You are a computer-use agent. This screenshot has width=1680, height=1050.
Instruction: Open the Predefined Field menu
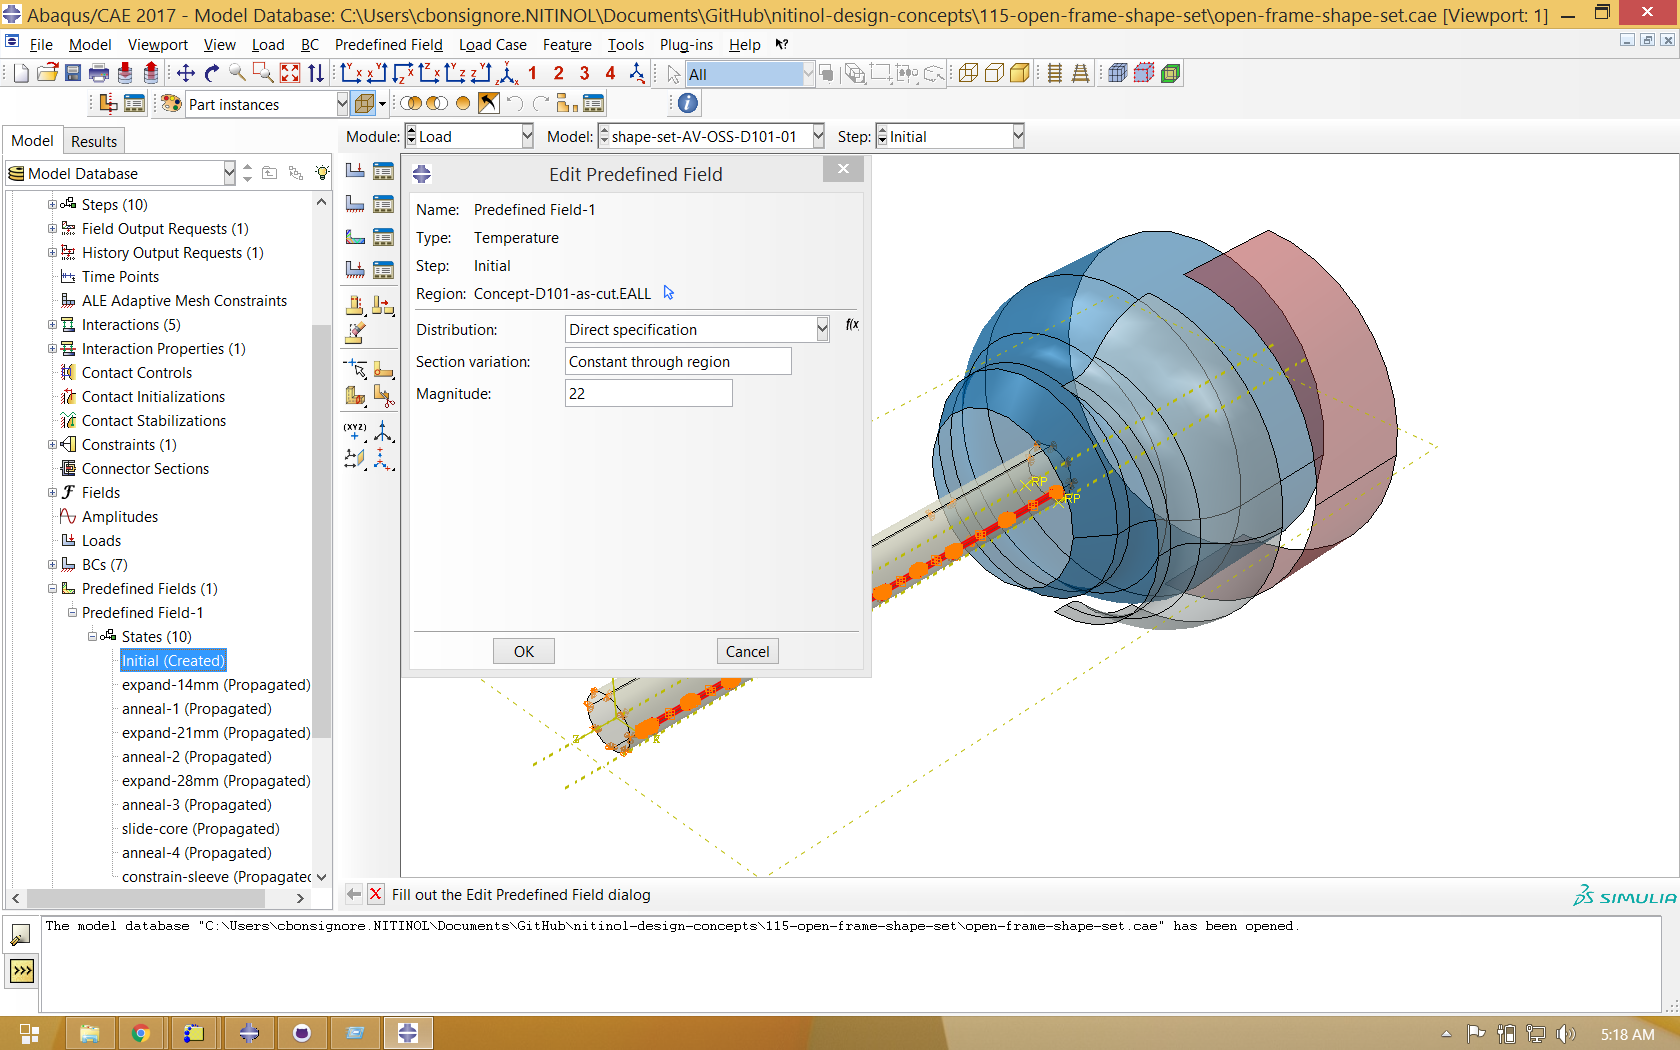coord(388,45)
